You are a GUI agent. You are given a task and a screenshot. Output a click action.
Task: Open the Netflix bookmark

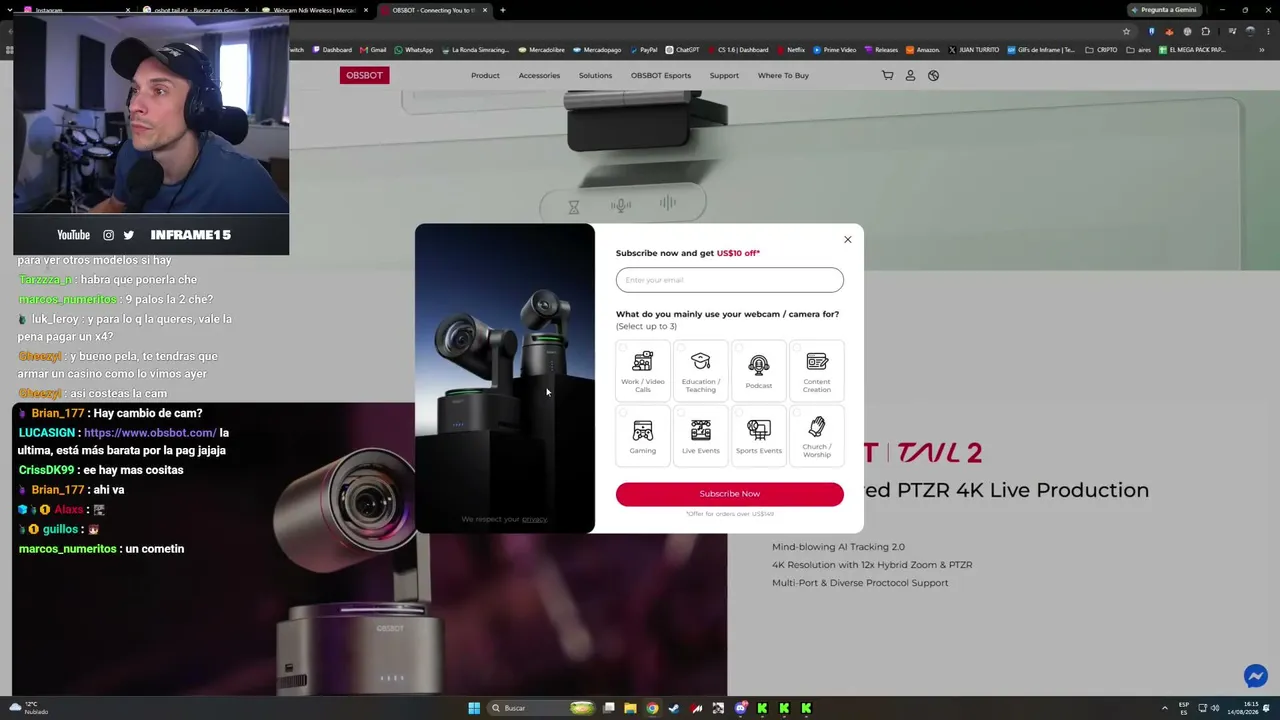(791, 50)
